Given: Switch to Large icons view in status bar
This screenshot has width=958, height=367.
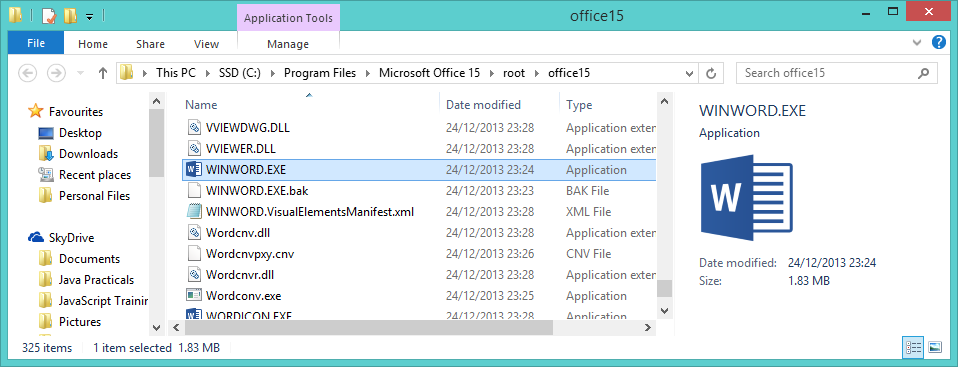Looking at the screenshot, I should coord(935,347).
